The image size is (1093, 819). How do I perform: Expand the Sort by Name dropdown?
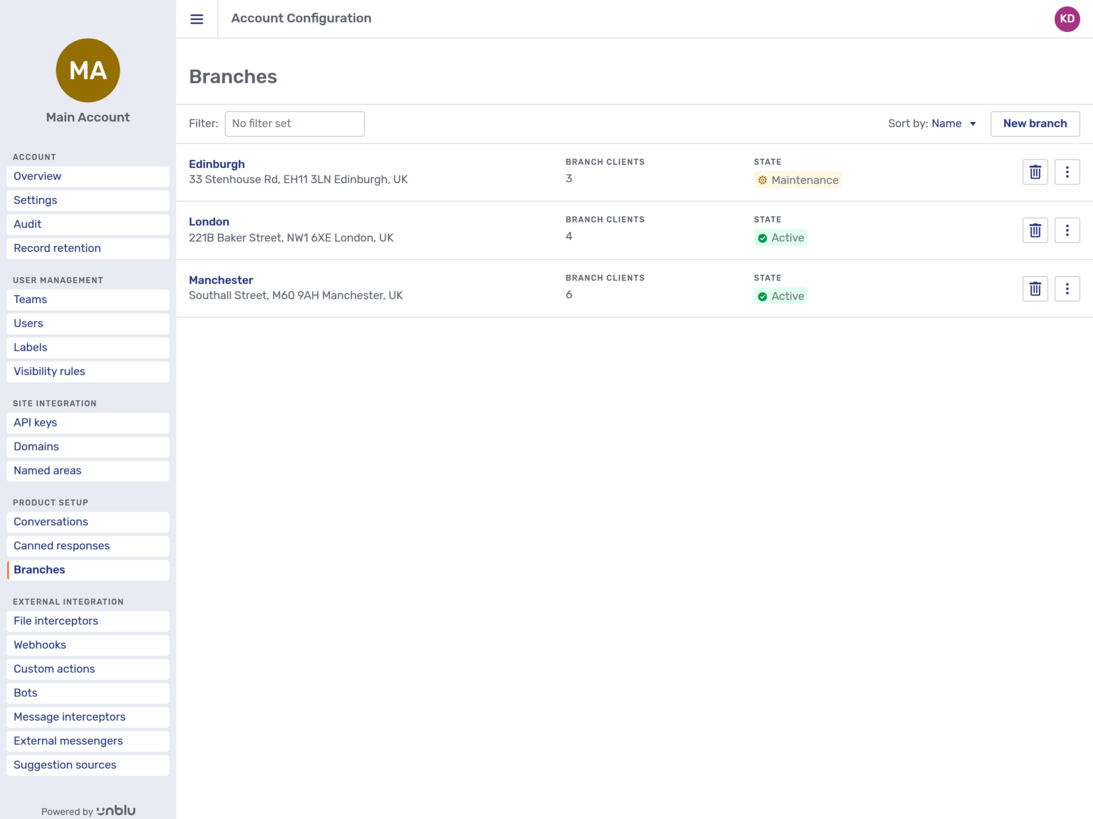[953, 124]
